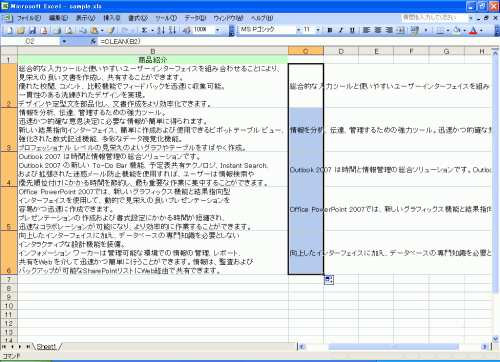Click the help question search box

pos(434,17)
